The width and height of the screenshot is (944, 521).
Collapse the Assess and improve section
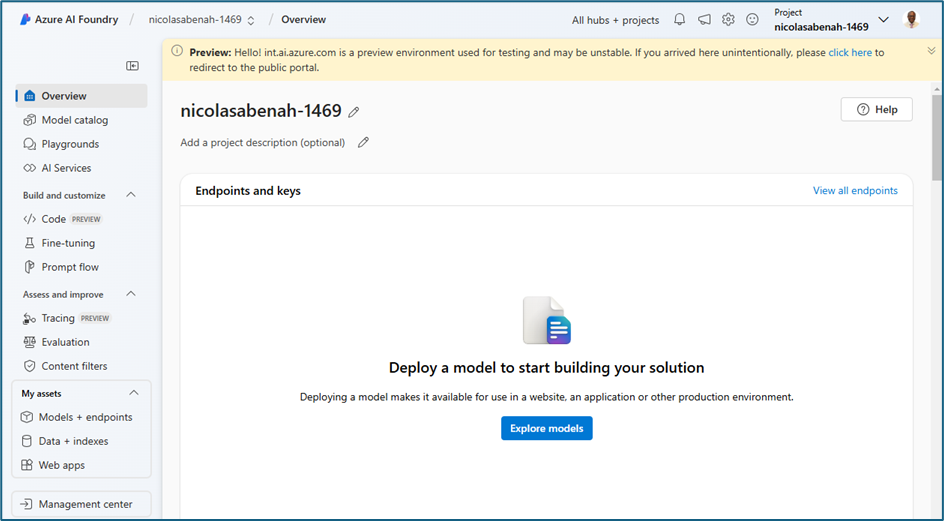(x=131, y=294)
